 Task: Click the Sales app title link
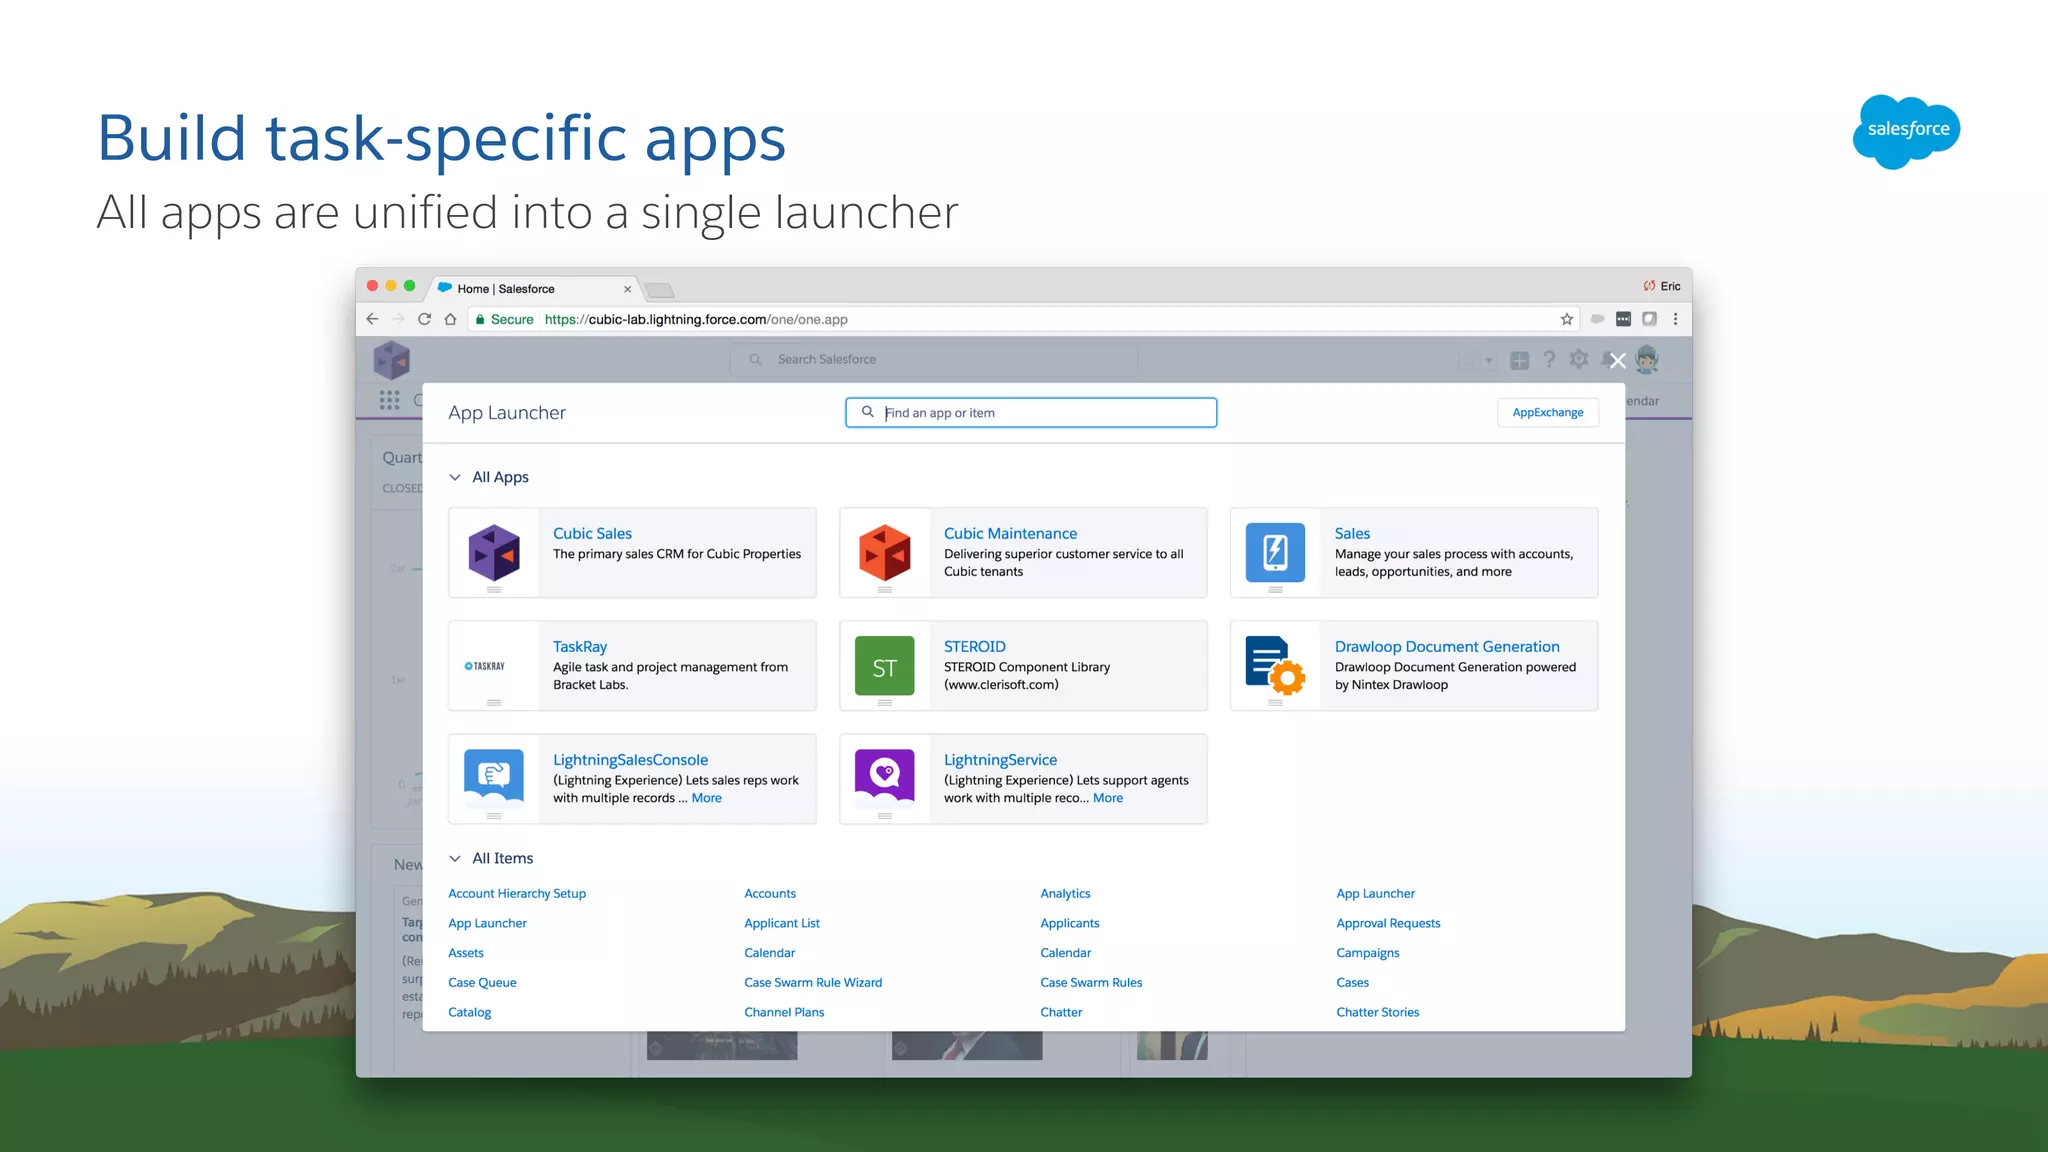pos(1352,534)
